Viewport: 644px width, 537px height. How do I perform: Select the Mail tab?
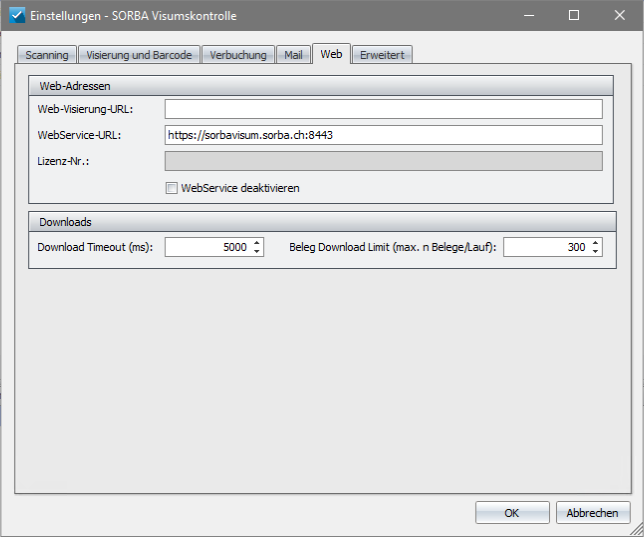click(x=293, y=55)
